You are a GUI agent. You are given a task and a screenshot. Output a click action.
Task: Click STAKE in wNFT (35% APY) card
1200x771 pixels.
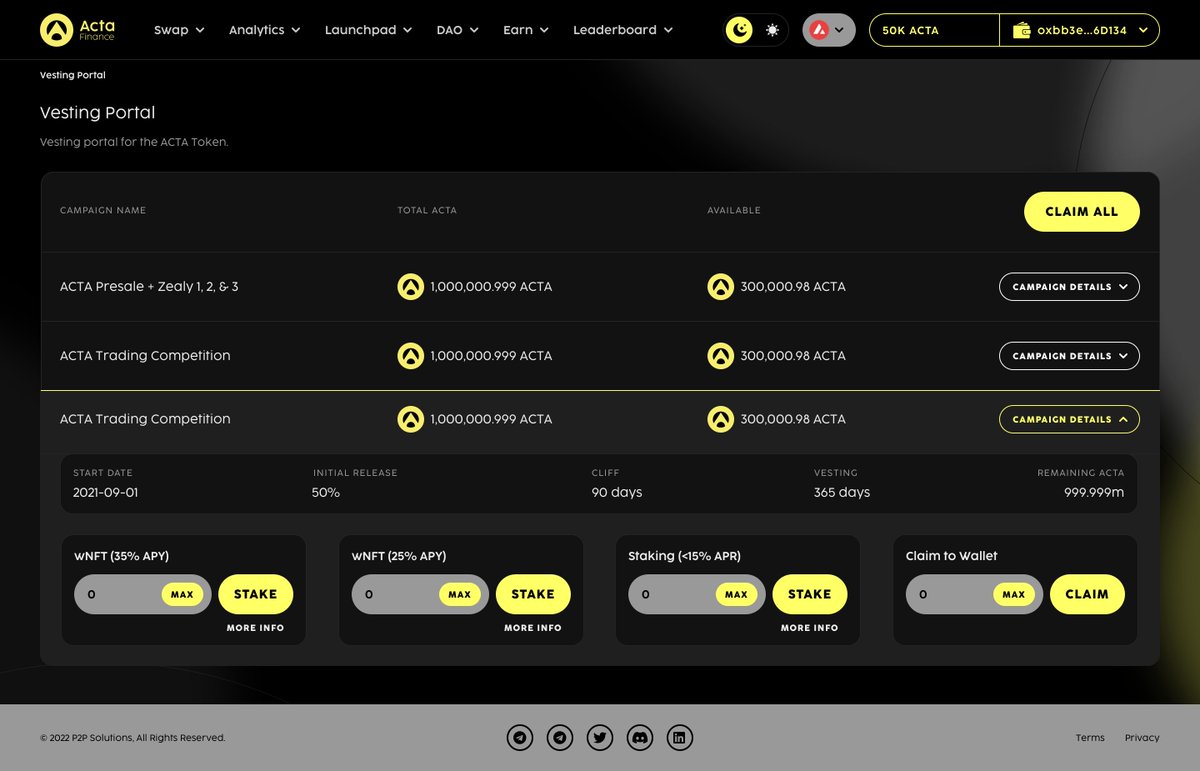tap(255, 594)
